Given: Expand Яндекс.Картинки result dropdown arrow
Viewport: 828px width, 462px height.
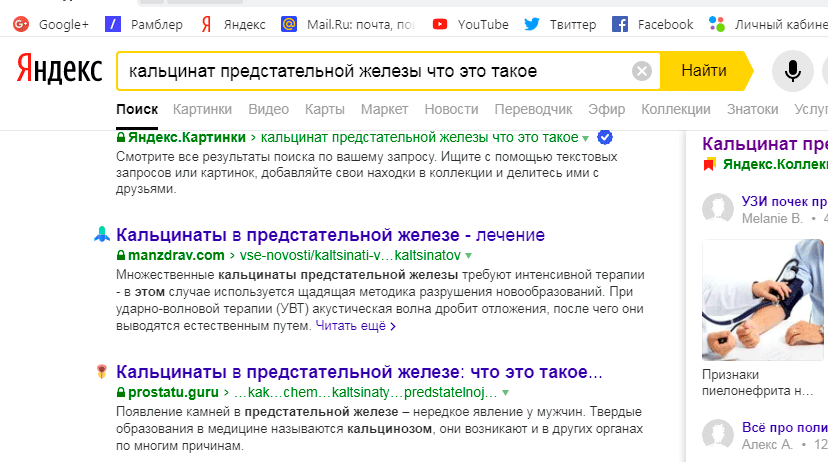Looking at the screenshot, I should [x=586, y=138].
